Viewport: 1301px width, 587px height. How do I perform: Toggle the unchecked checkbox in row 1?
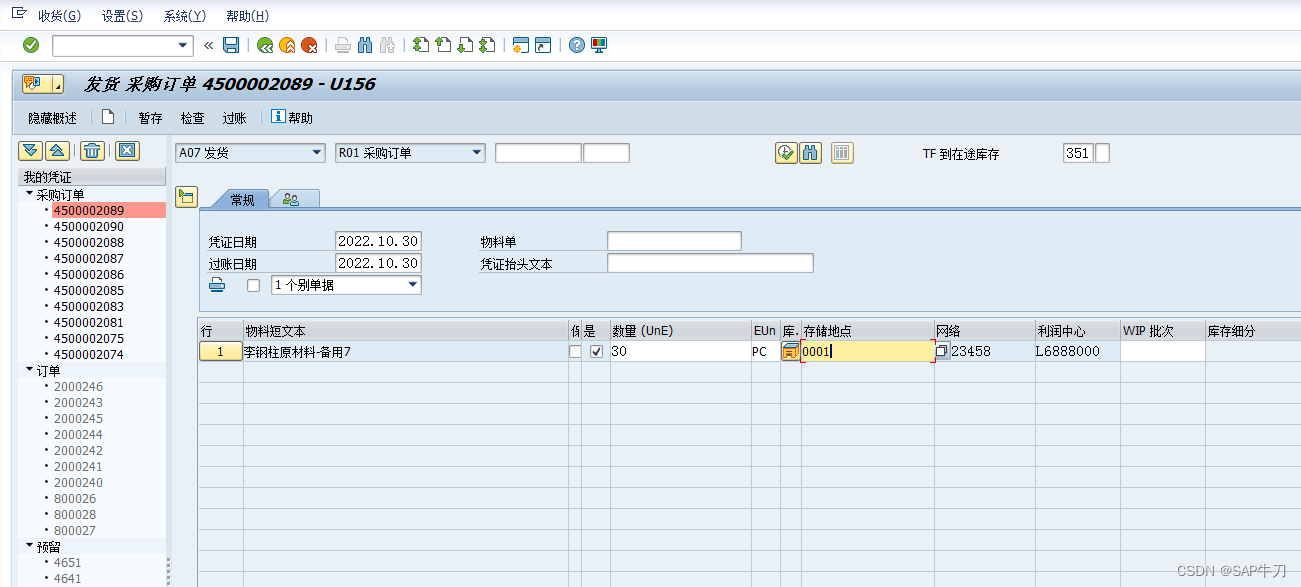pyautogui.click(x=574, y=351)
